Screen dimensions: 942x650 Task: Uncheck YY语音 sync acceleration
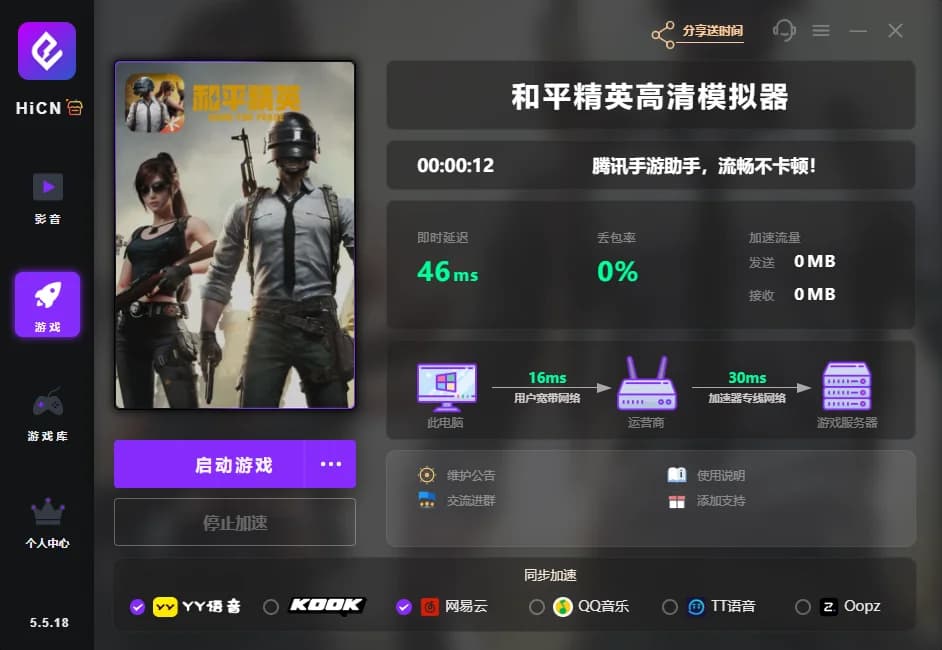coord(138,607)
